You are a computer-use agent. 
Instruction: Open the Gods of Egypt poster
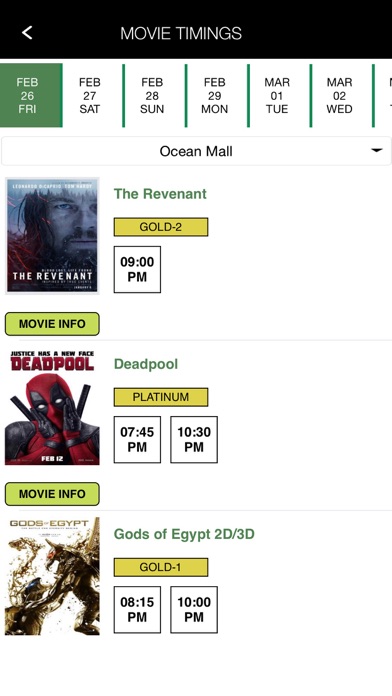pyautogui.click(x=52, y=576)
